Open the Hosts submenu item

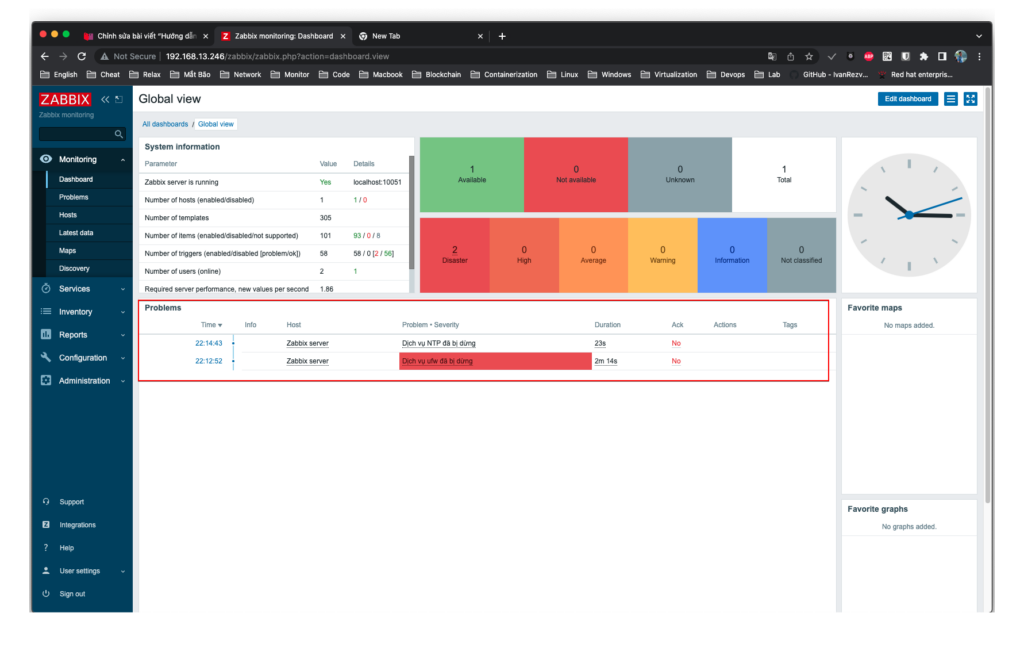[x=68, y=215]
